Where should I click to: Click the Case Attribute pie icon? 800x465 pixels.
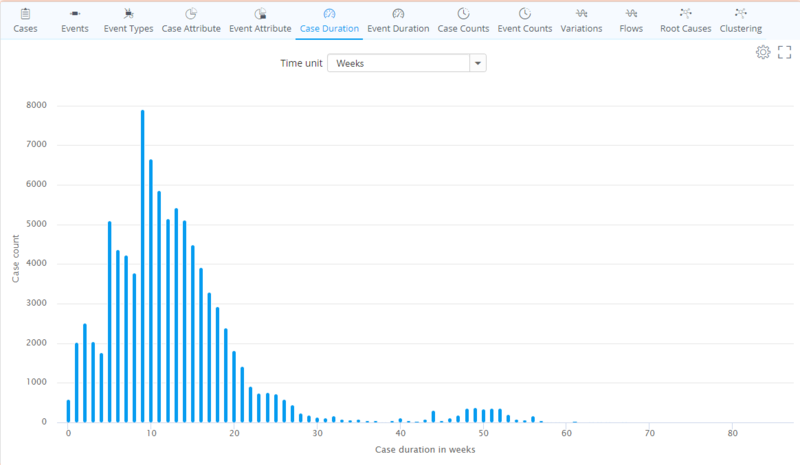tap(191, 13)
